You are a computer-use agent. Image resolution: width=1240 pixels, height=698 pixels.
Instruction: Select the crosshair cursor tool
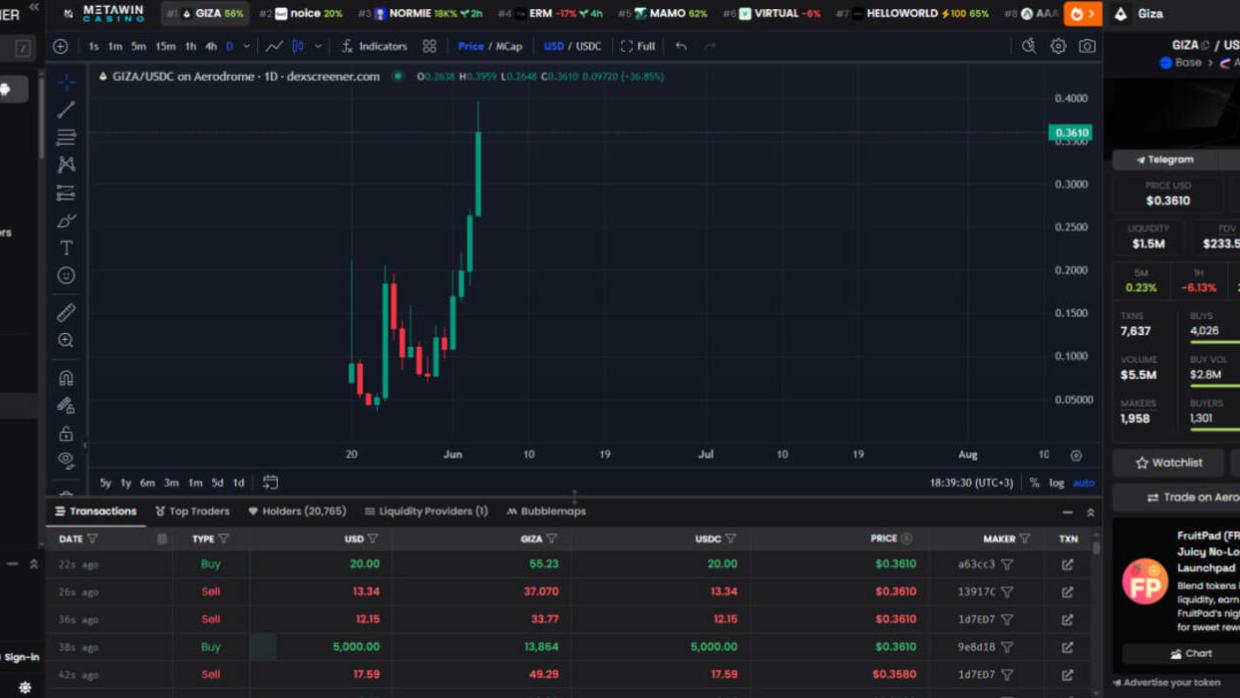click(66, 82)
